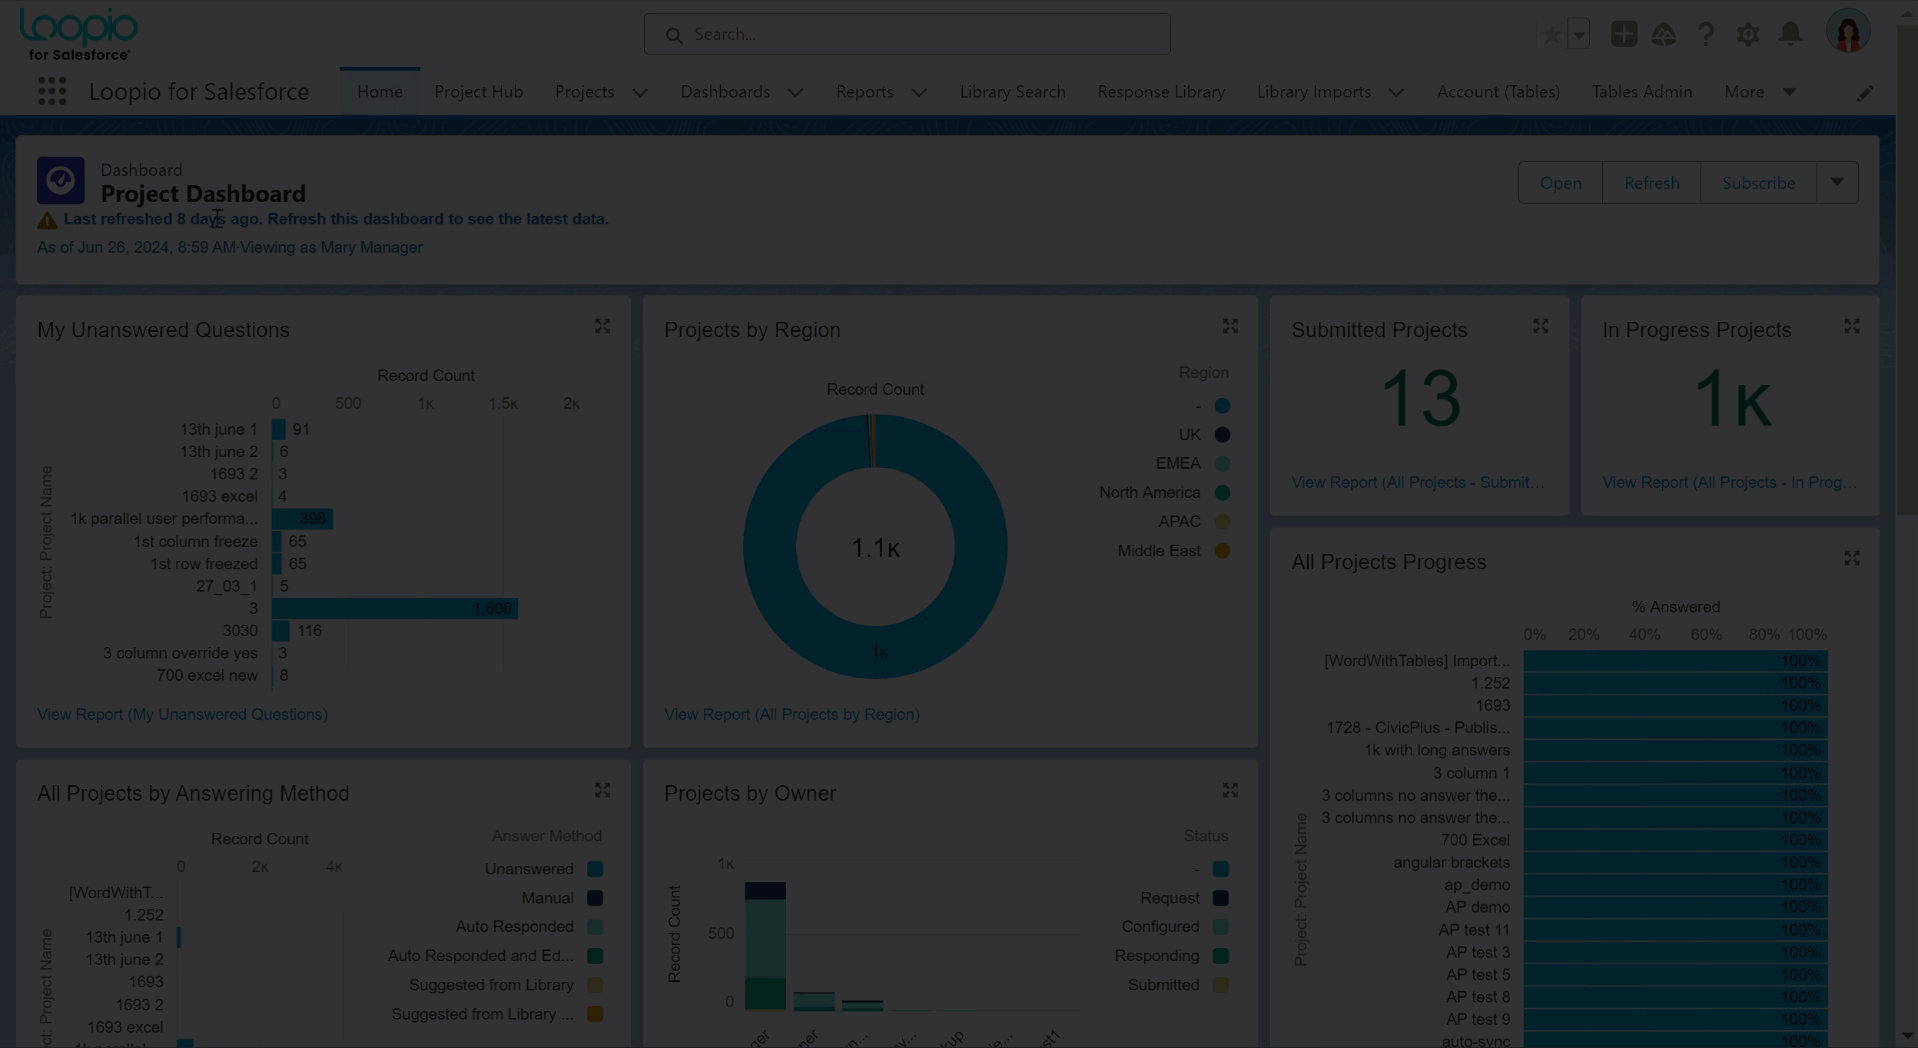Open the Salesforce guidance center icon
1918x1048 pixels.
coord(1664,35)
